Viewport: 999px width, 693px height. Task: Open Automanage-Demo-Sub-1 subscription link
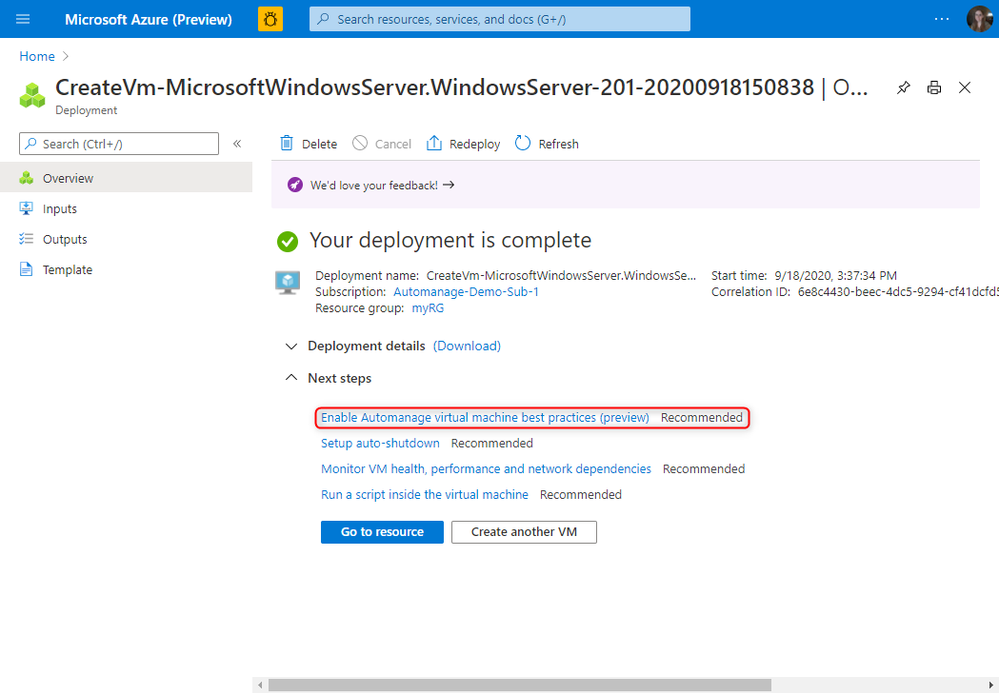click(466, 292)
